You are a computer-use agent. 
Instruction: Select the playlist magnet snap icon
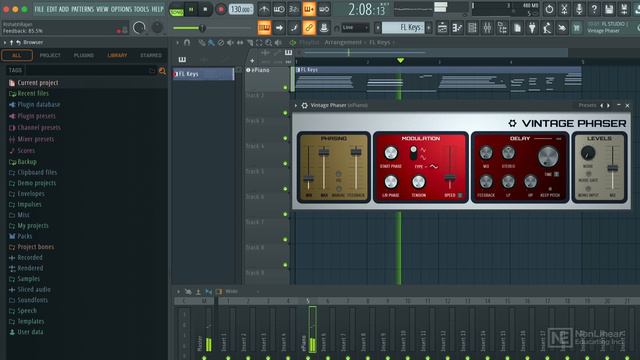pos(187,42)
